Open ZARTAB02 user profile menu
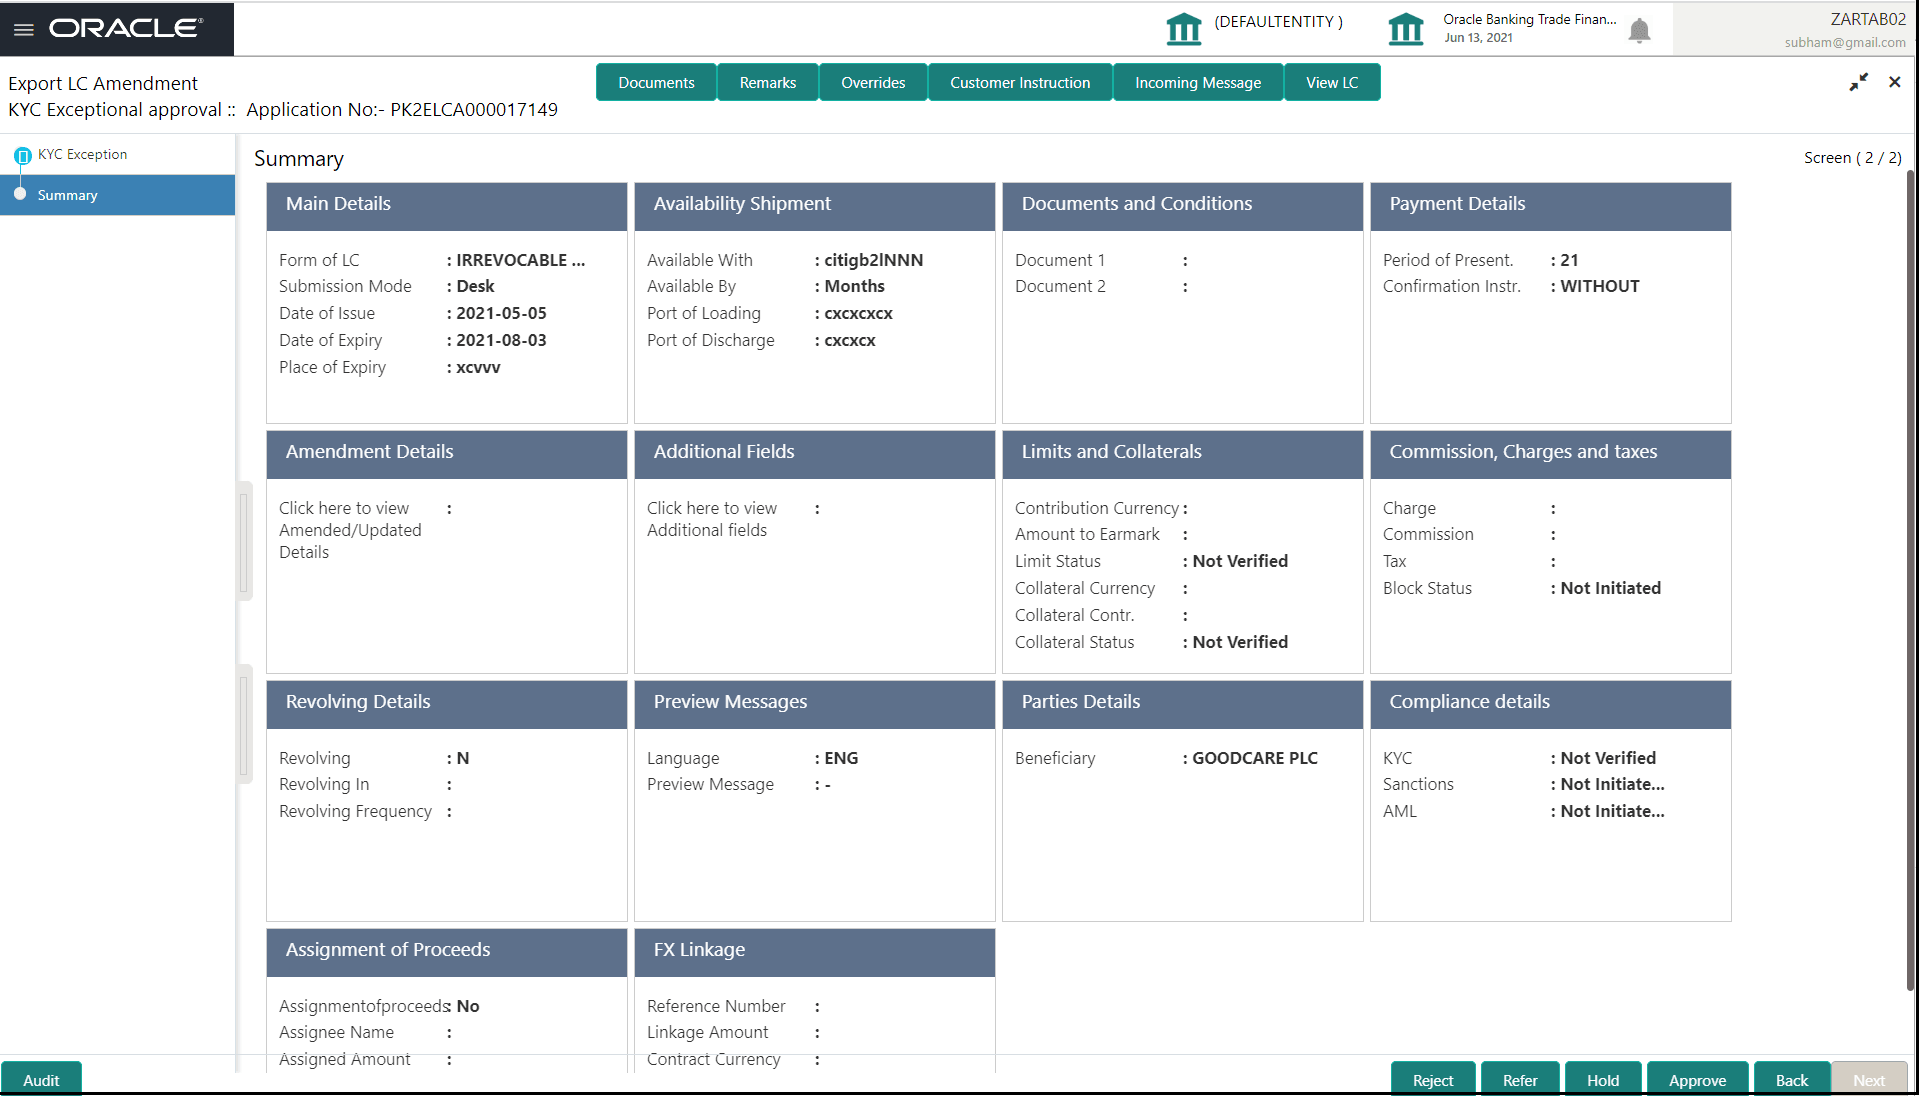Screen dimensions: 1920x1096 click(x=1866, y=19)
